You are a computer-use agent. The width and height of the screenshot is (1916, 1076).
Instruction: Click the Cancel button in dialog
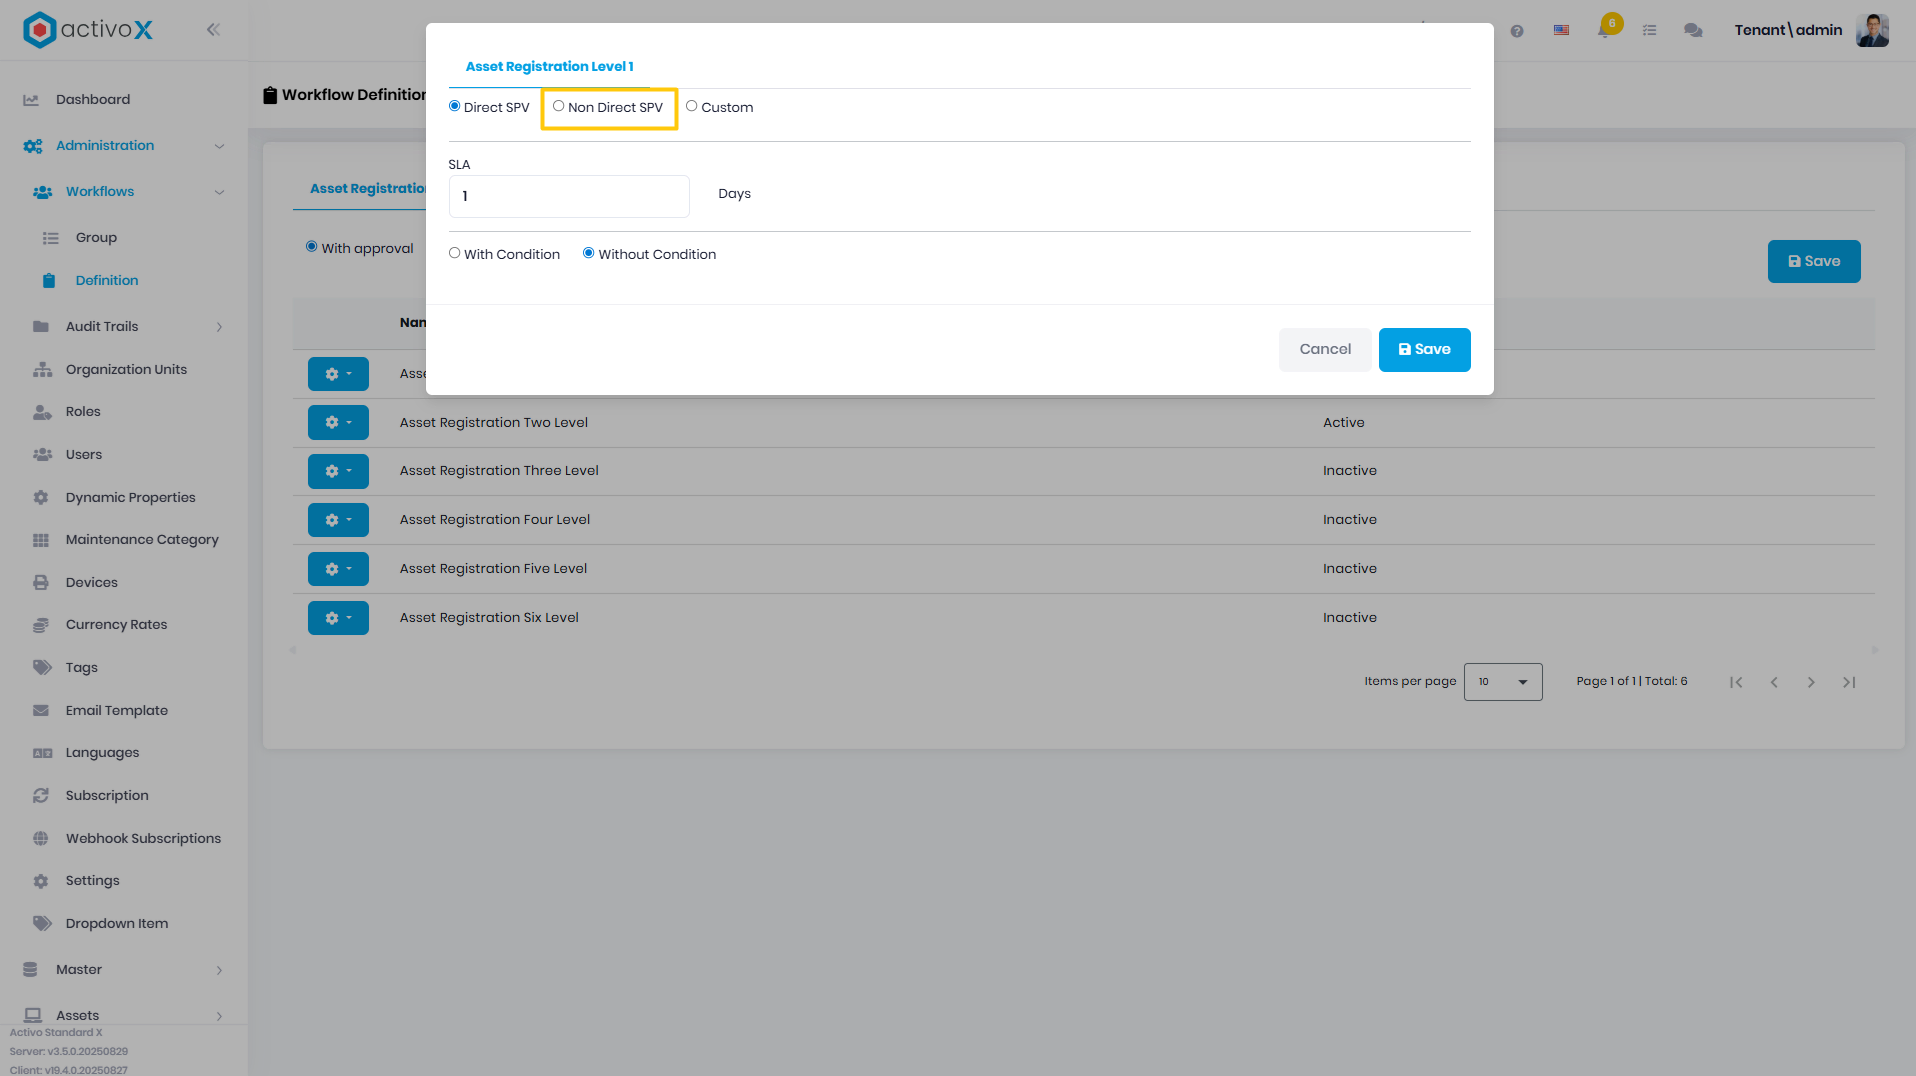1325,349
